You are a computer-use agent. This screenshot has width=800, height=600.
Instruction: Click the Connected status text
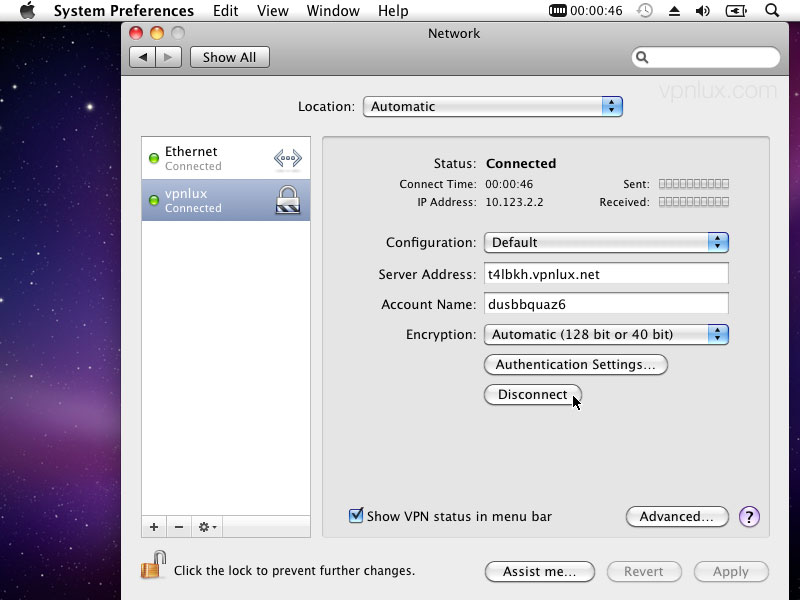pyautogui.click(x=521, y=163)
